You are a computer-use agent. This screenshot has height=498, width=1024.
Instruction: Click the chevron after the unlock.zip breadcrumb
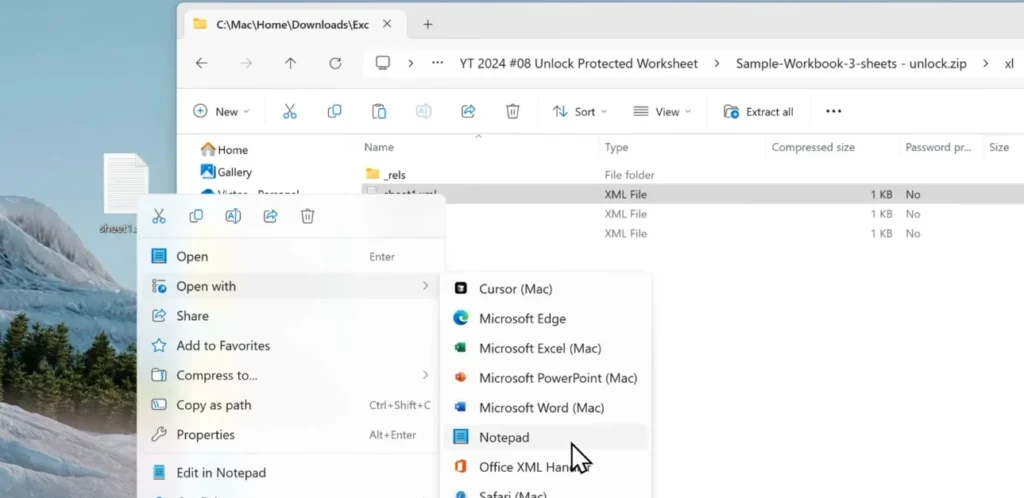click(984, 64)
